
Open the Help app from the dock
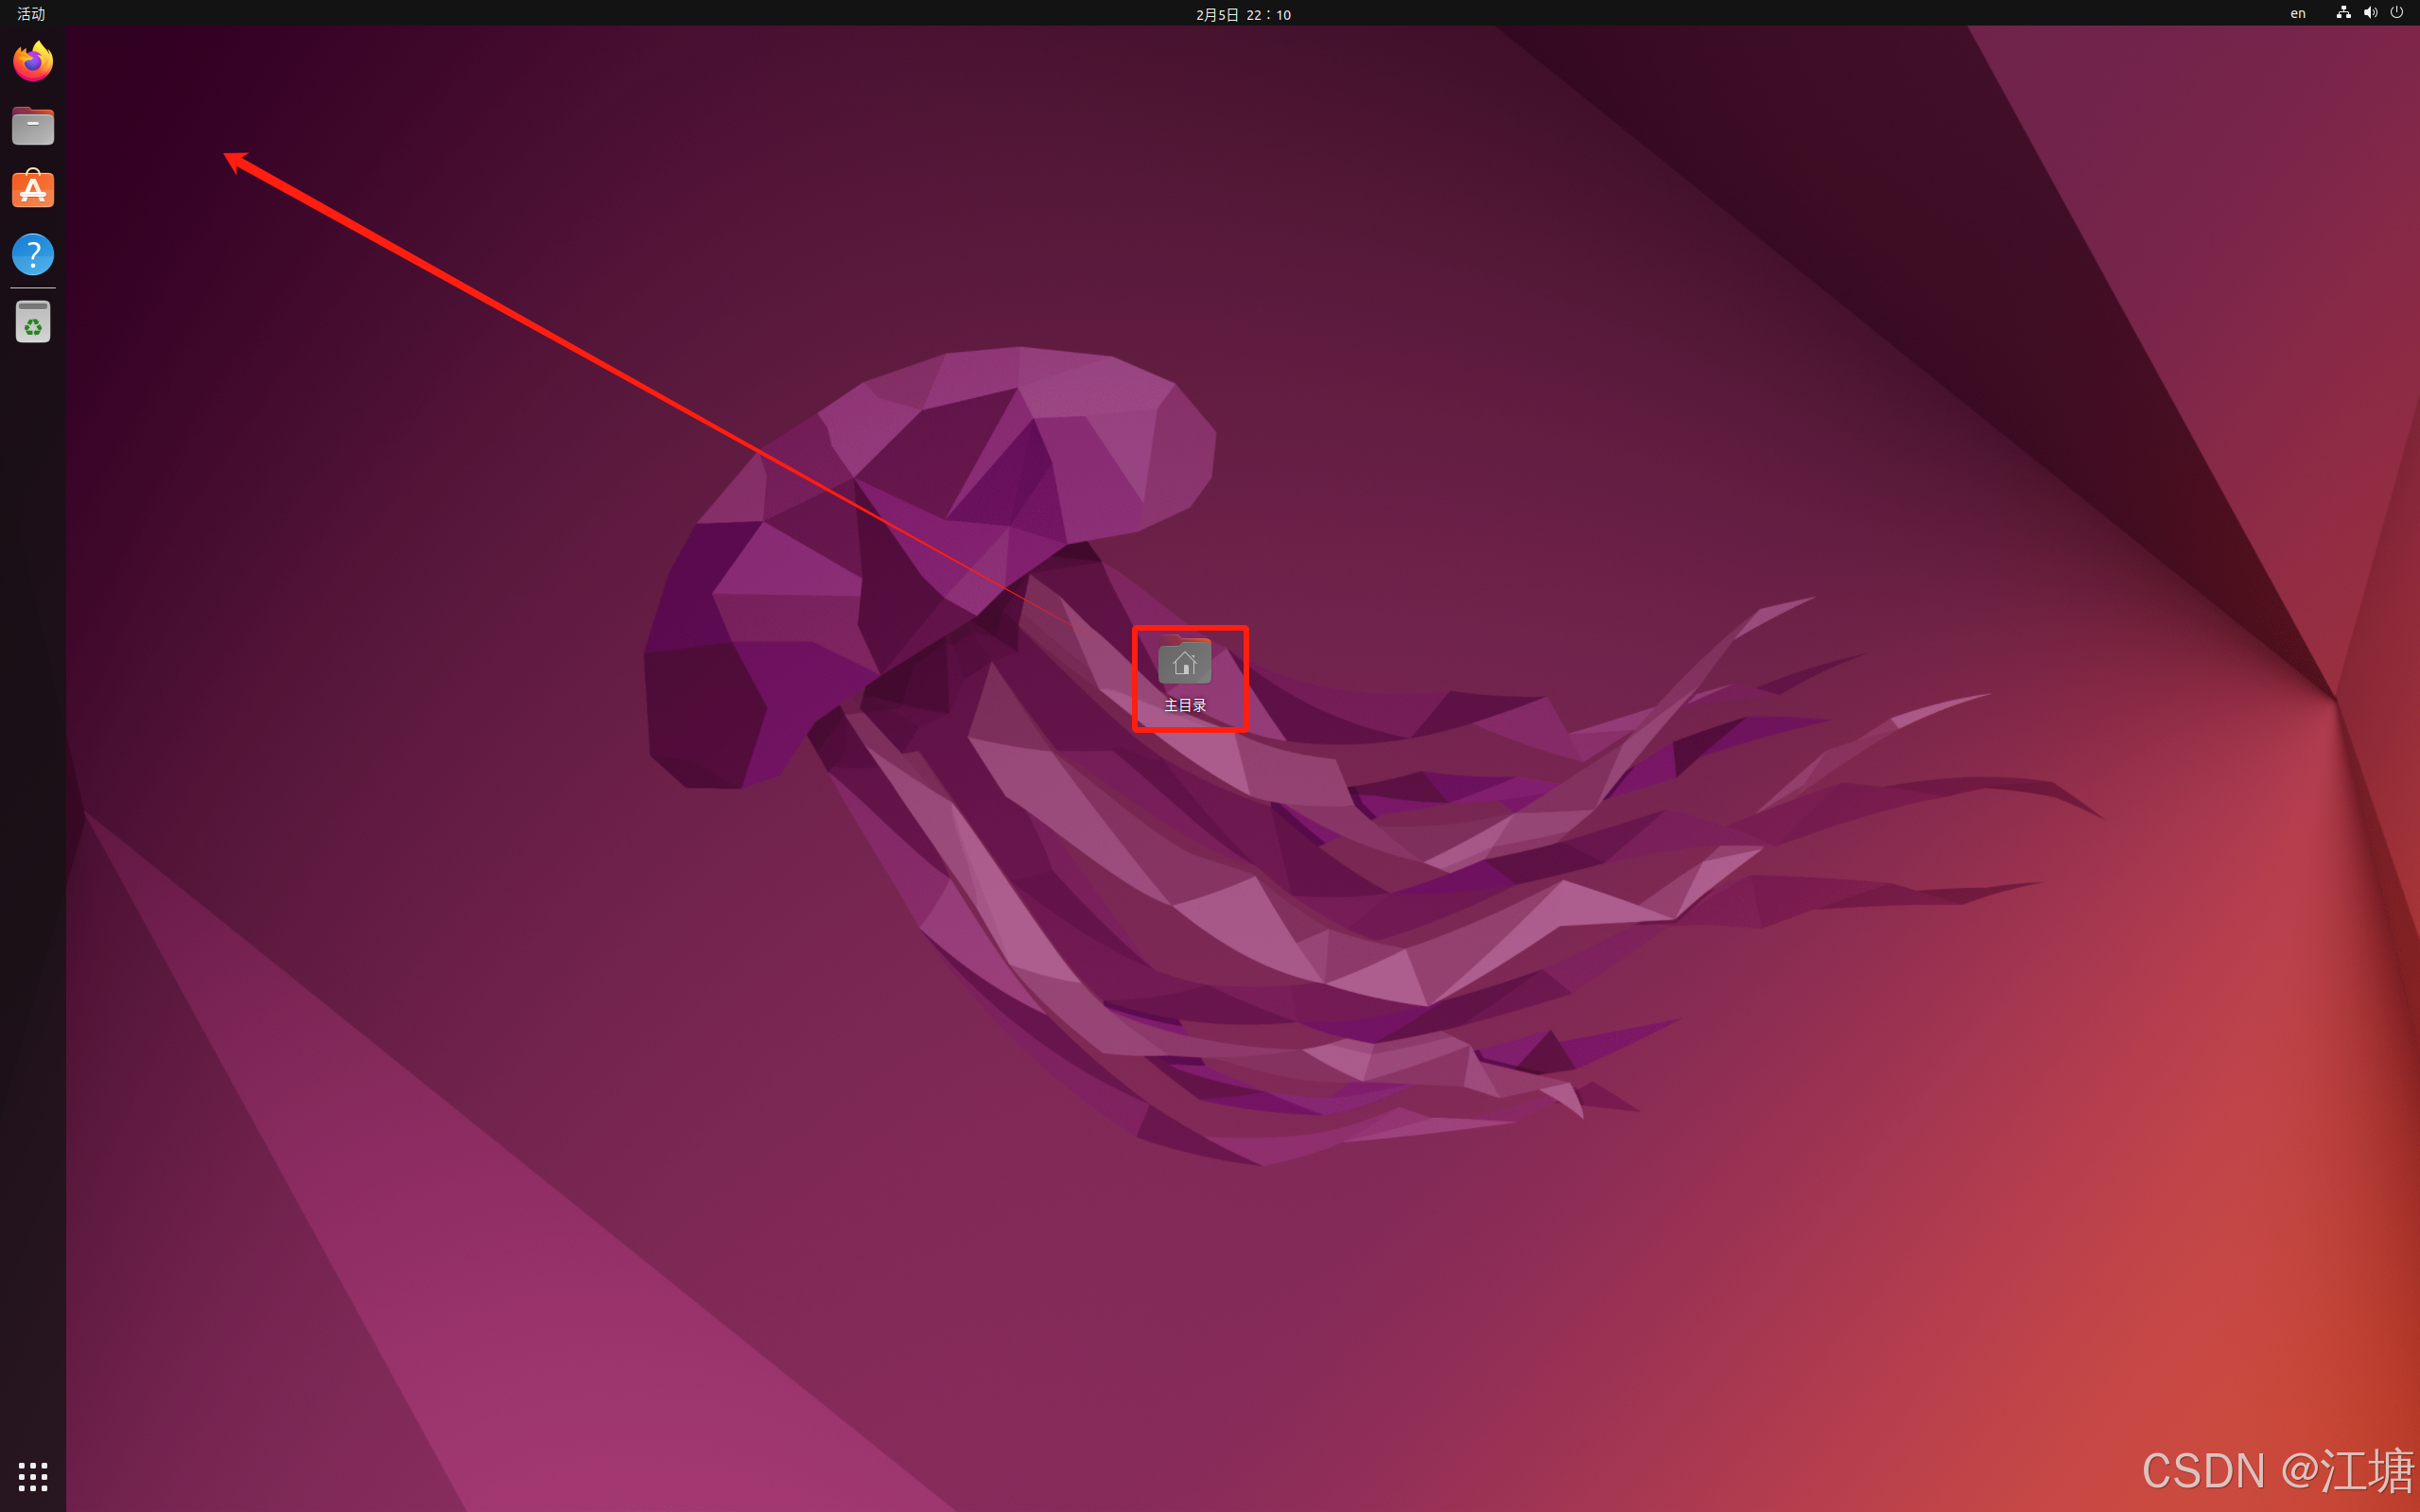(x=33, y=254)
